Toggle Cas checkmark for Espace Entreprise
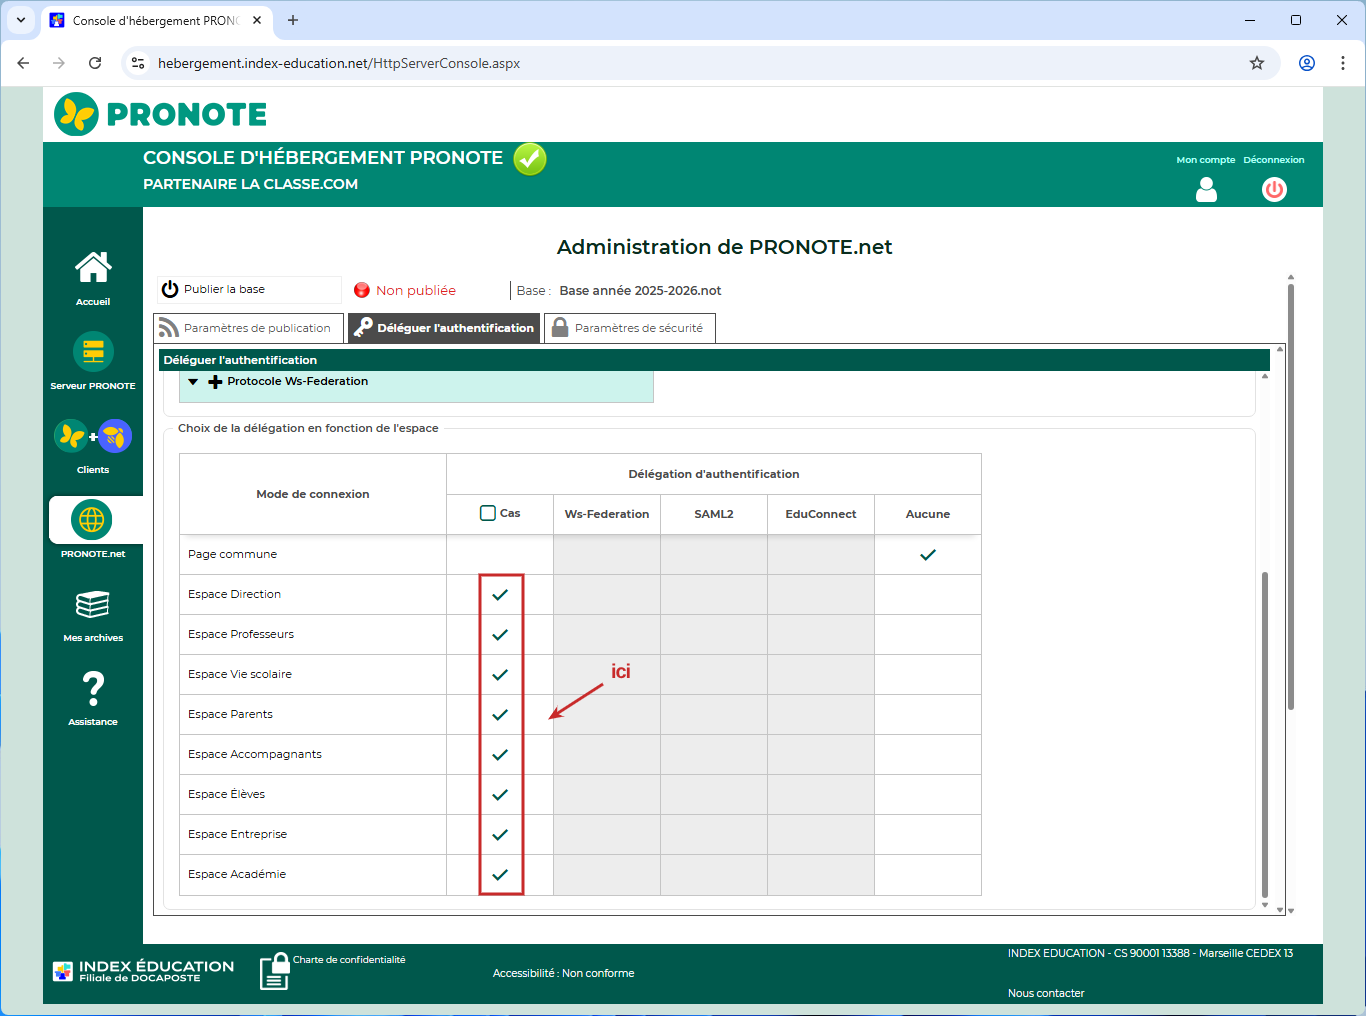 tap(500, 834)
